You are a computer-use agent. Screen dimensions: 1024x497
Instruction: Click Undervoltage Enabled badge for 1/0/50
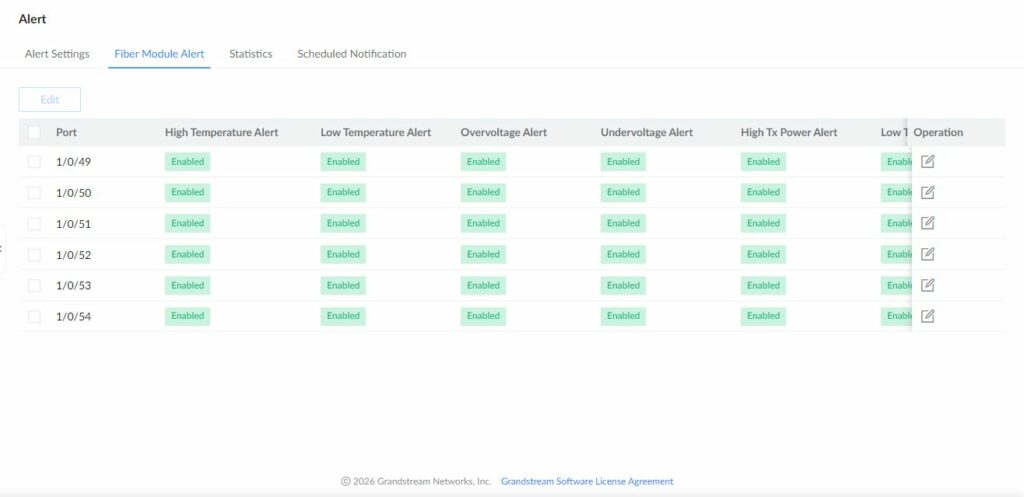pyautogui.click(x=623, y=192)
